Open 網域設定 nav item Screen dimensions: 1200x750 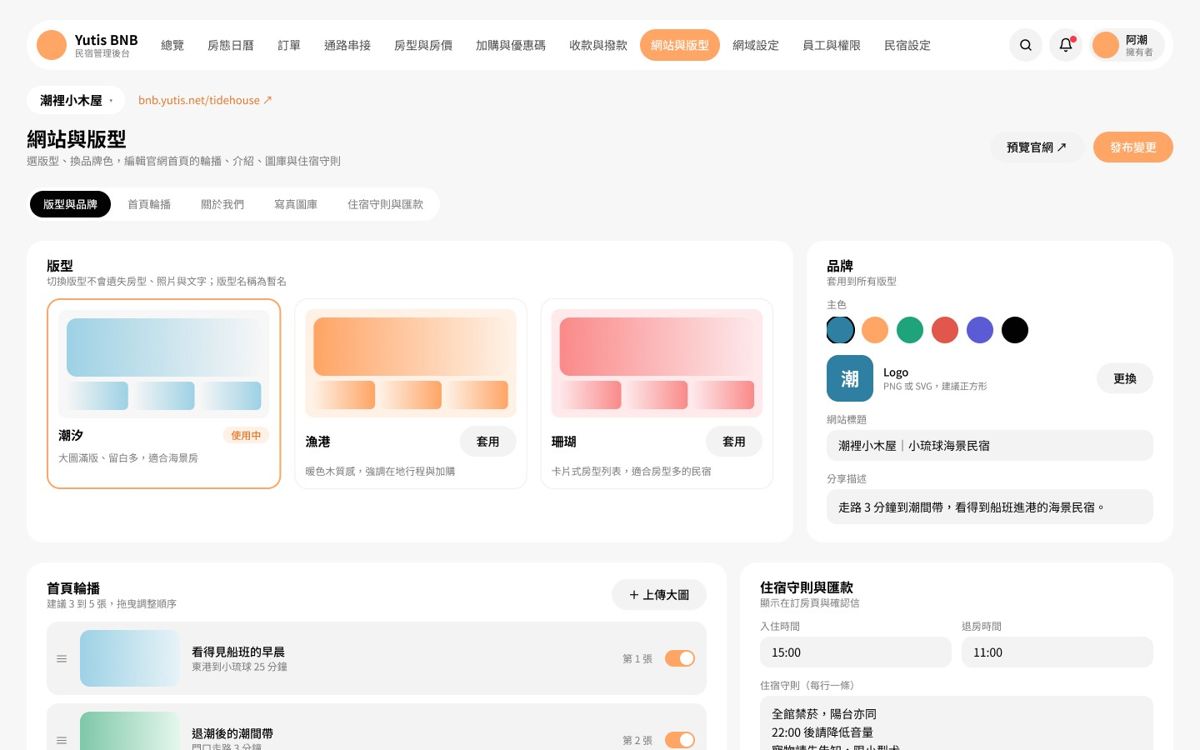point(756,45)
